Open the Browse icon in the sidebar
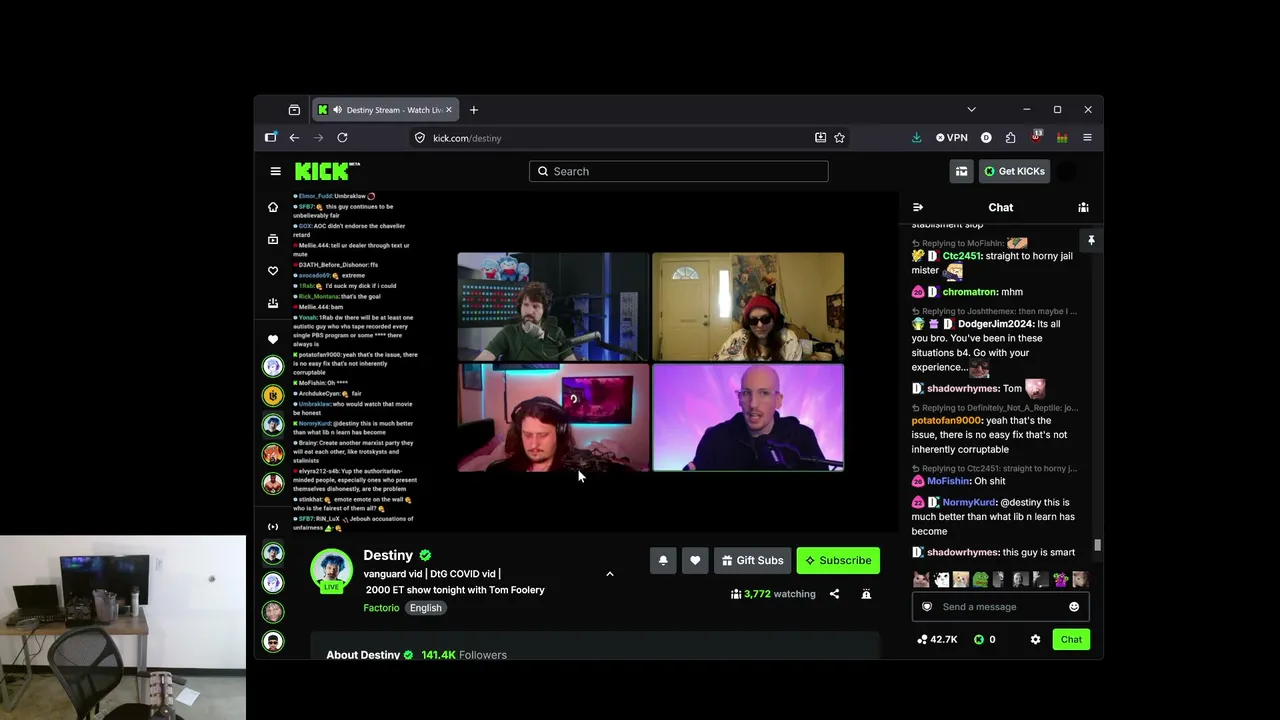This screenshot has height=720, width=1280. pos(273,239)
